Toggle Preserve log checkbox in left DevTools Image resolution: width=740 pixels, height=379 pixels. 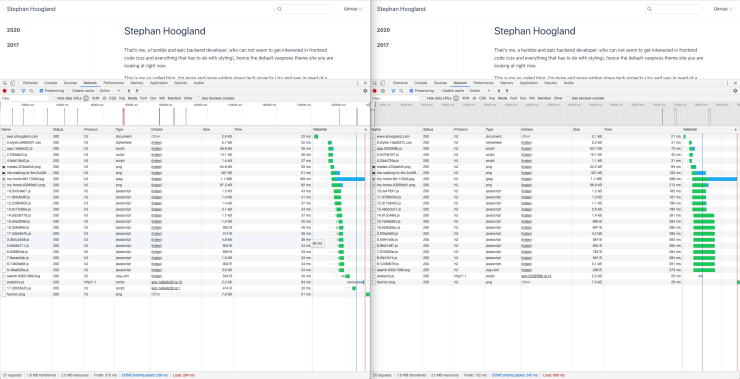(x=41, y=91)
